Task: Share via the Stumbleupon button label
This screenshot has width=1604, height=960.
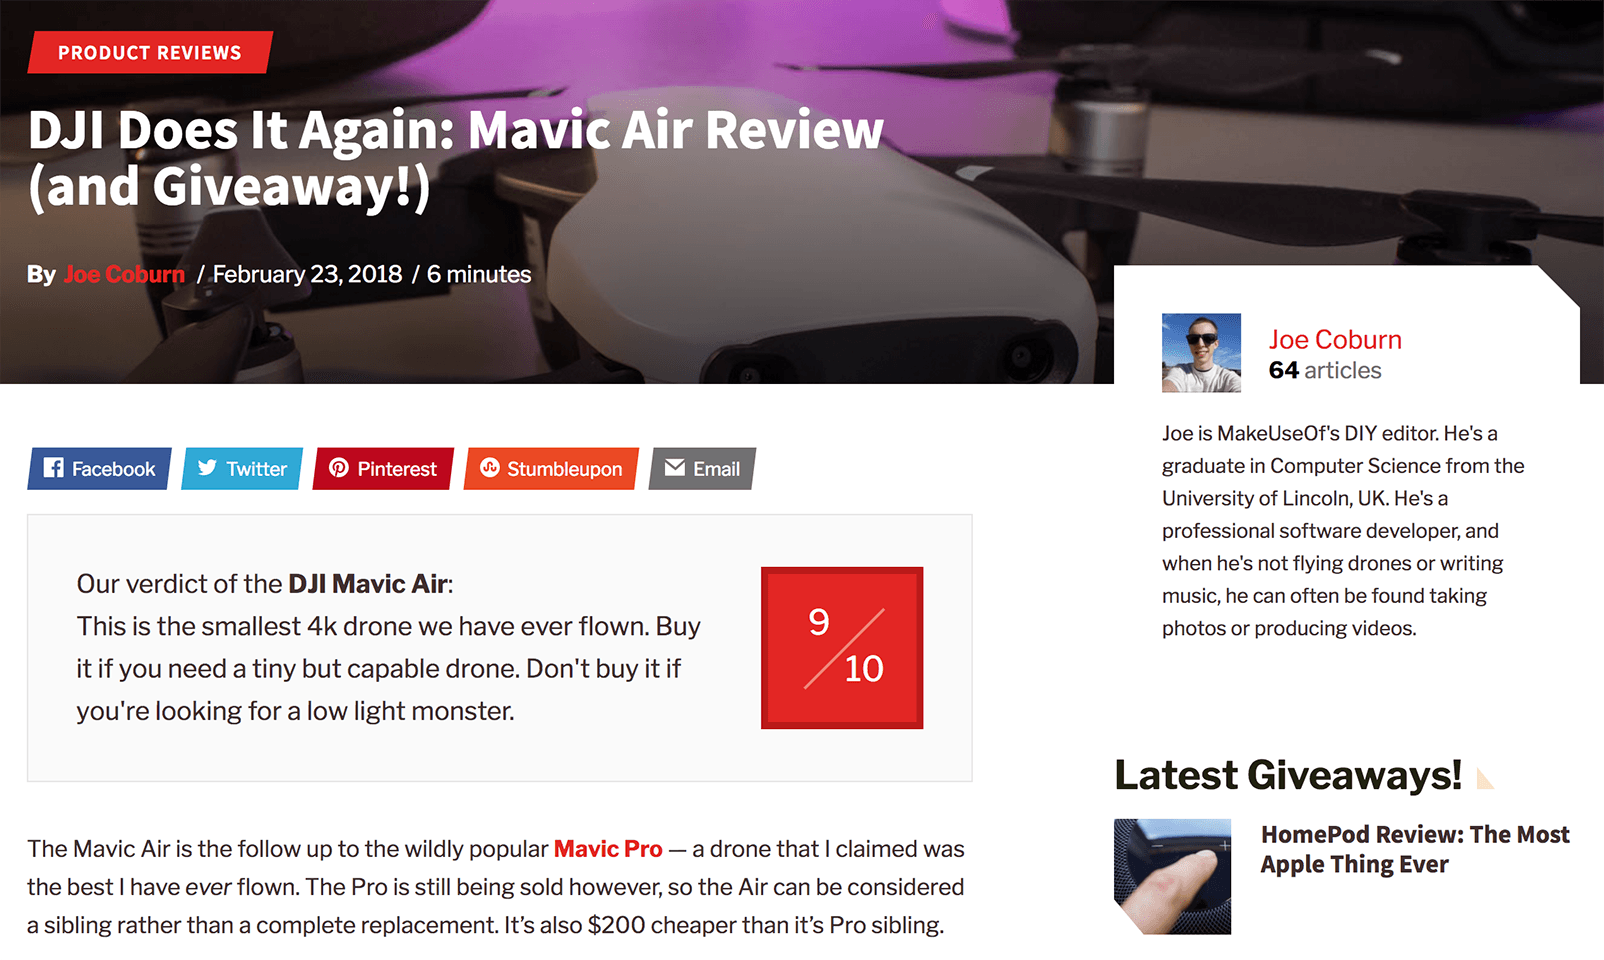Action: 564,469
